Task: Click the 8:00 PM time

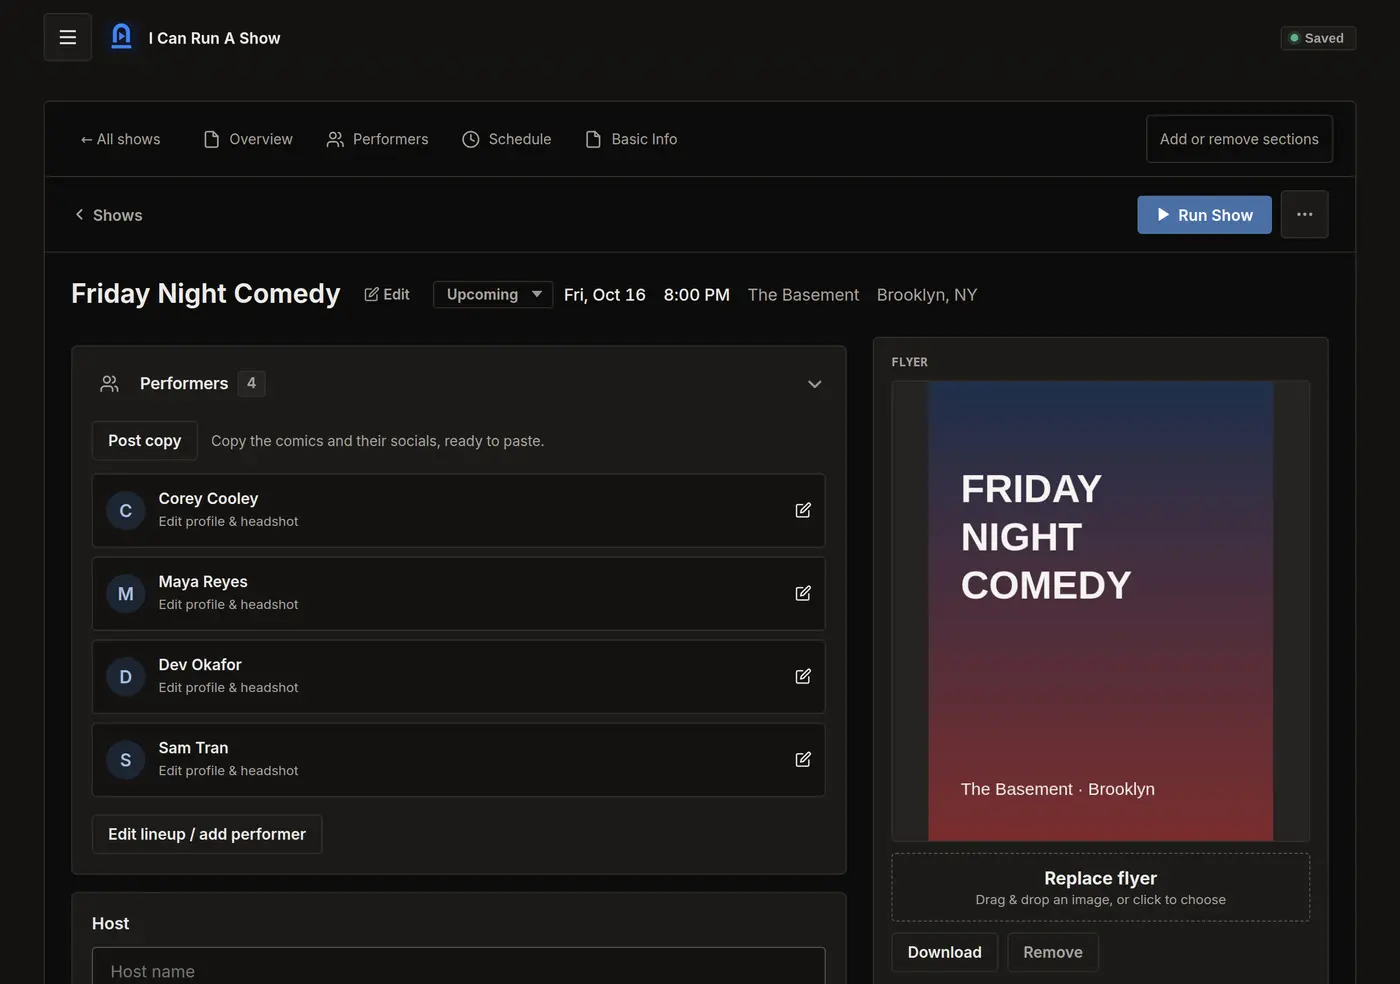Action: click(x=697, y=295)
